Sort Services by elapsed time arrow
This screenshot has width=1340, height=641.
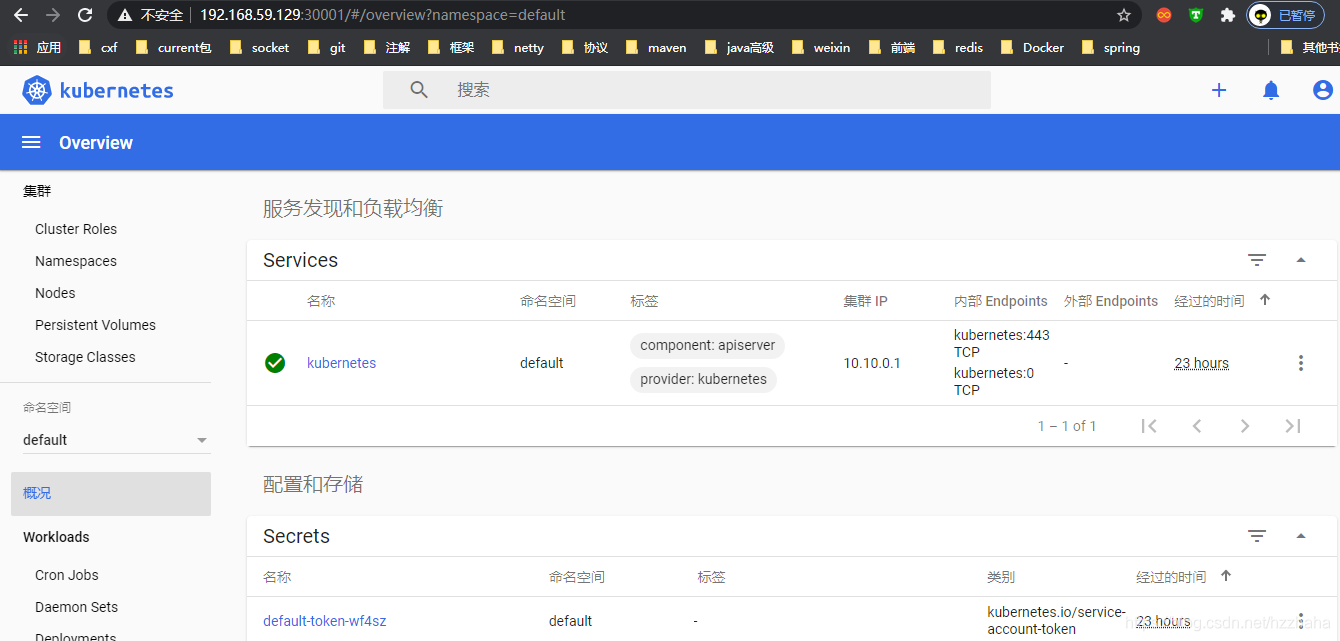point(1265,300)
